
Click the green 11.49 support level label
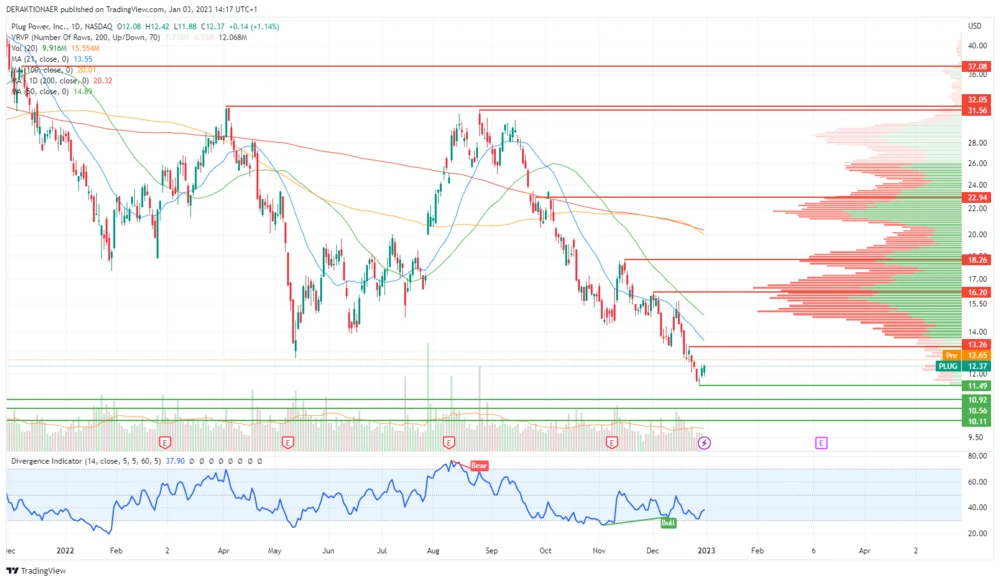(976, 385)
